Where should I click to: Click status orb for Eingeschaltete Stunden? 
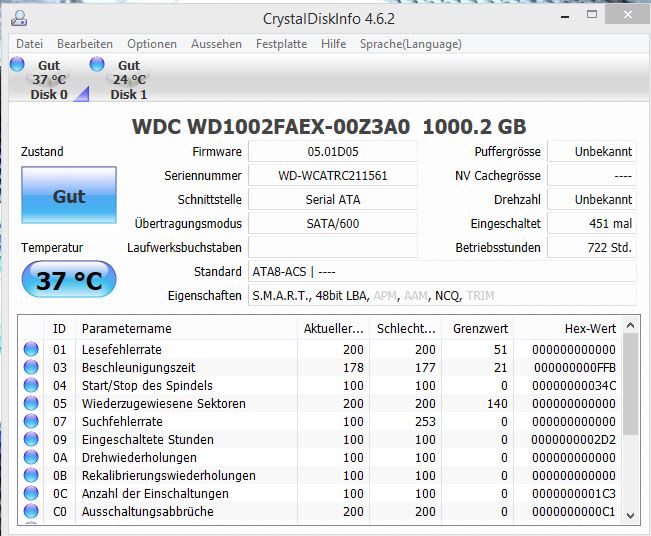[x=31, y=439]
